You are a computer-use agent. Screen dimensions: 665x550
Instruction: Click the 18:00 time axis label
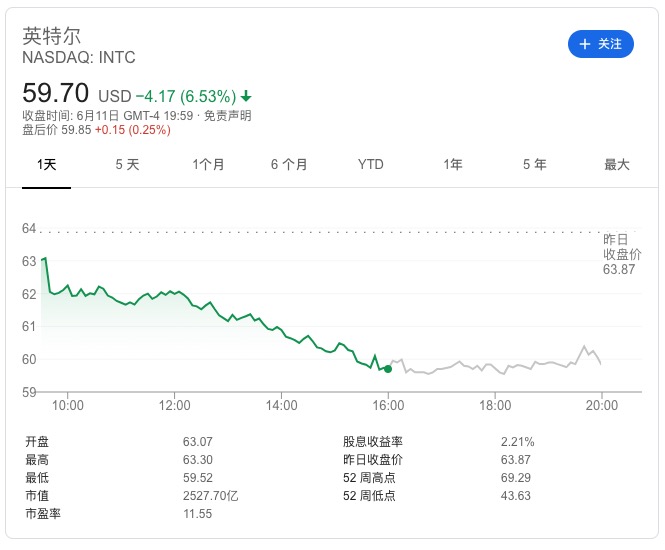pos(495,405)
